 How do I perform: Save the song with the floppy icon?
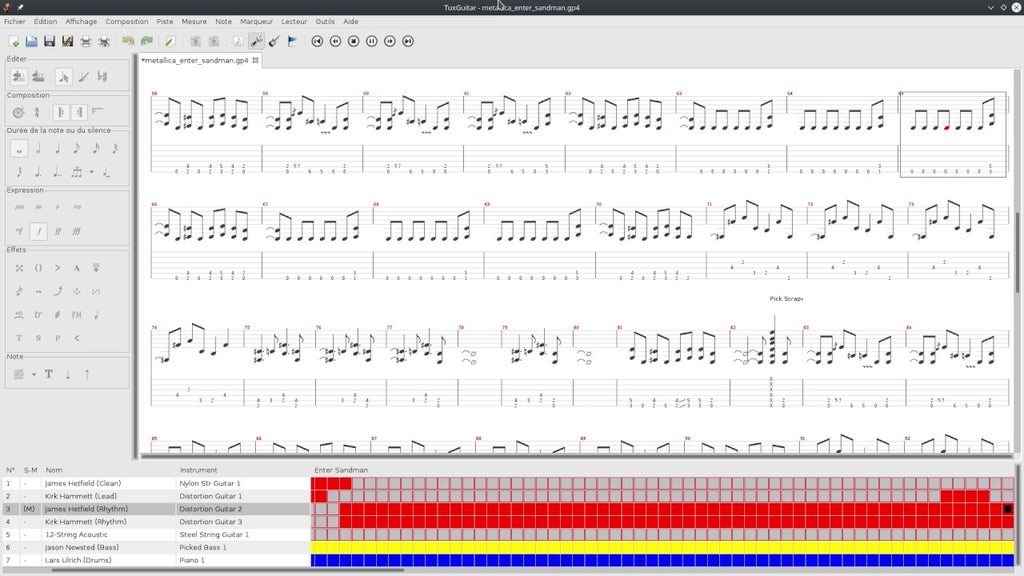tap(49, 41)
